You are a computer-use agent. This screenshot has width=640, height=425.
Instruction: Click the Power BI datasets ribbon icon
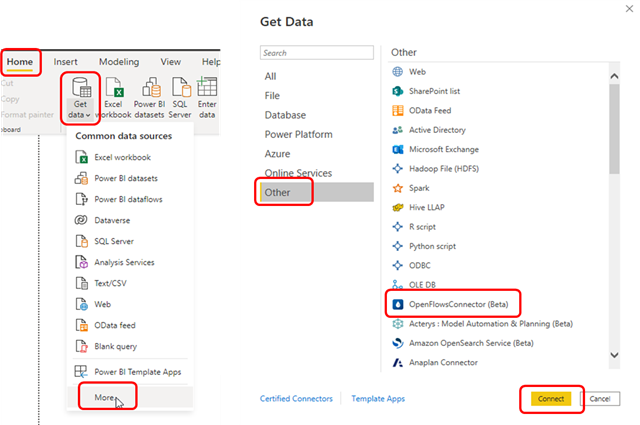[x=149, y=90]
